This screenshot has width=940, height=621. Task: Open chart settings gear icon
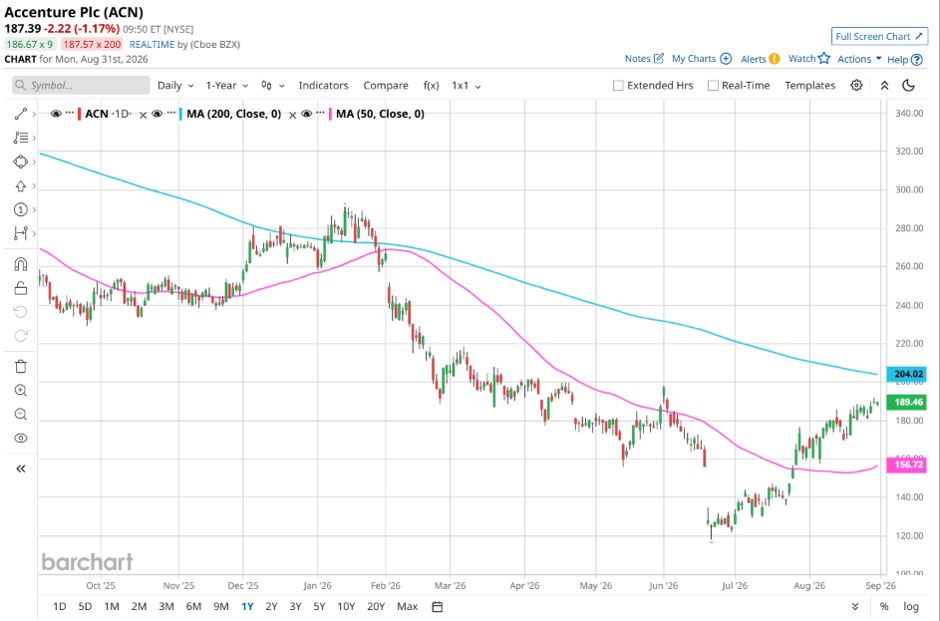(x=856, y=85)
